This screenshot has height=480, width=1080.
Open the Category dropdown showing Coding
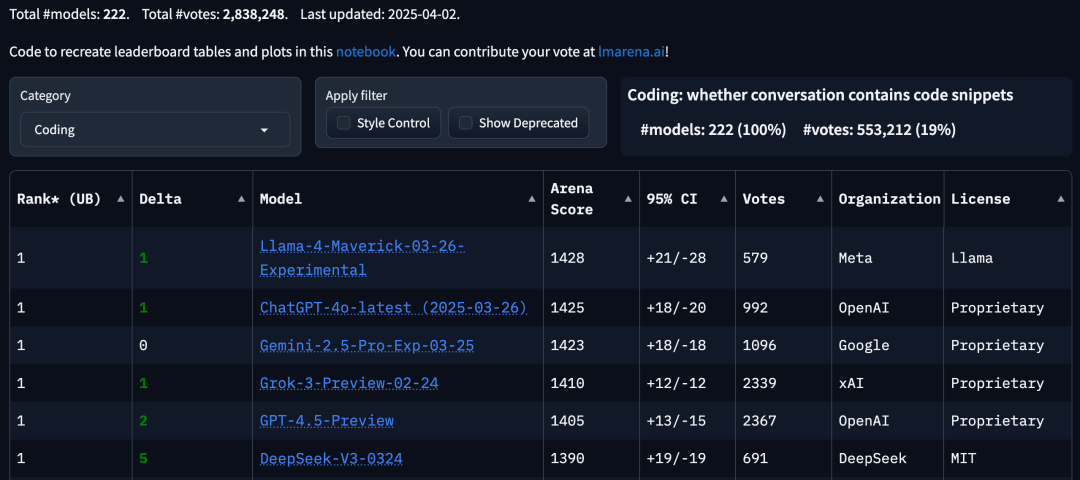pos(155,129)
